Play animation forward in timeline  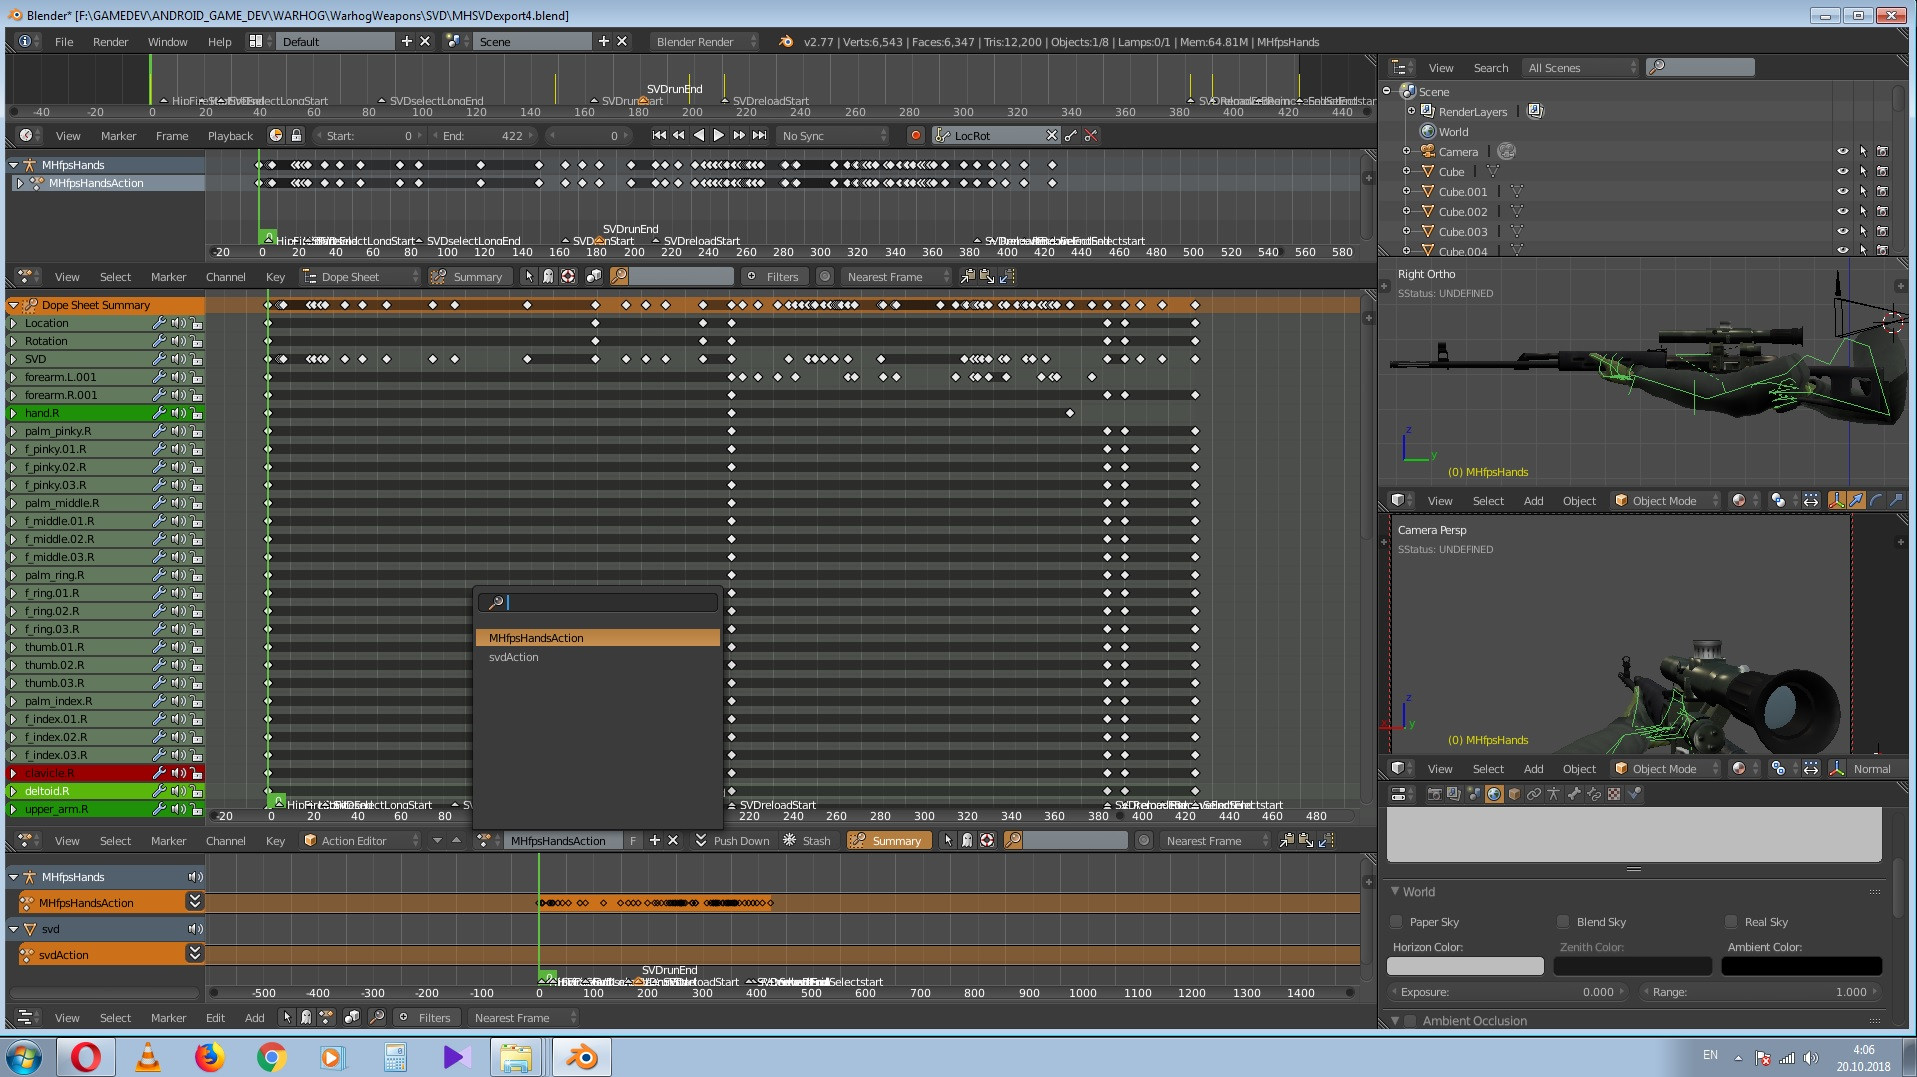pyautogui.click(x=718, y=135)
